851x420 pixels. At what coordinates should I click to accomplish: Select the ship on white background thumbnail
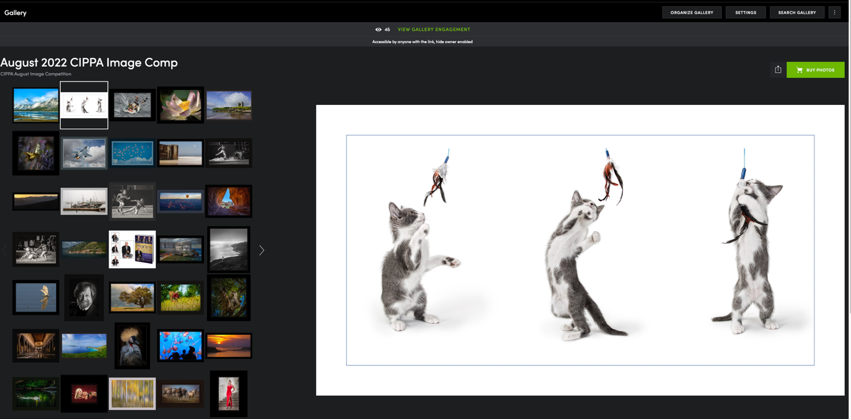click(x=84, y=201)
